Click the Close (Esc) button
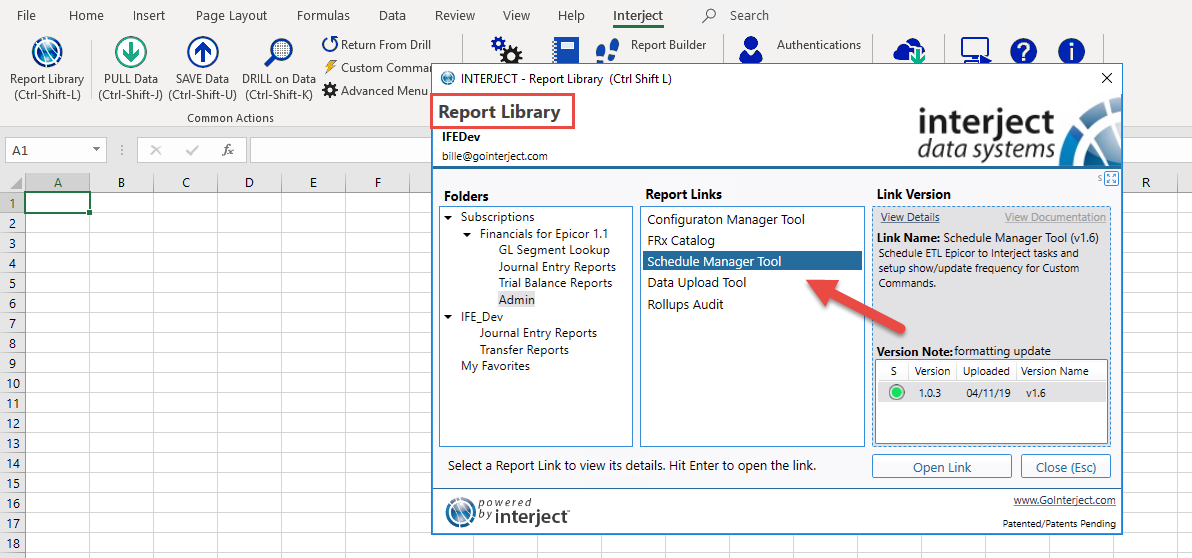 click(1066, 467)
